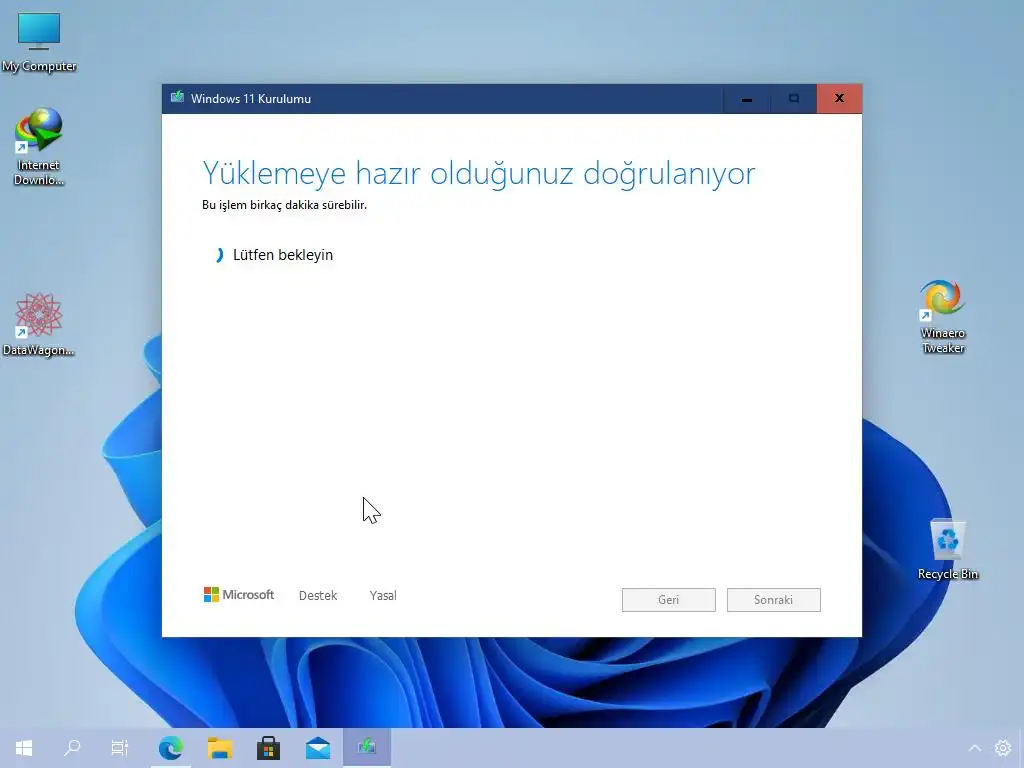
Task: Show hidden system tray icons
Action: (974, 748)
